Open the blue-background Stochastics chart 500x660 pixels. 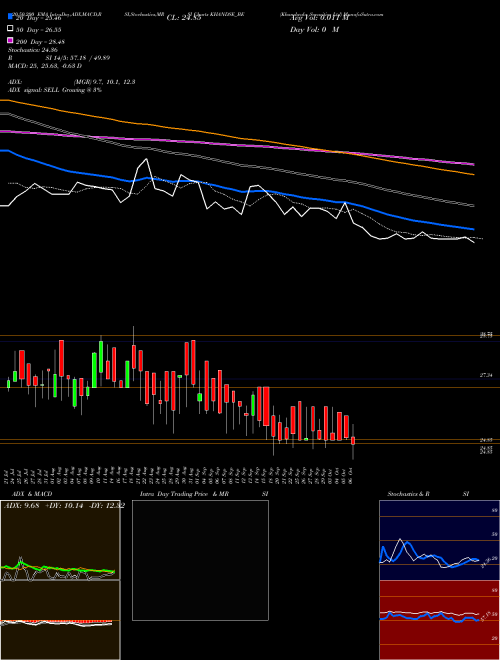click(439, 540)
